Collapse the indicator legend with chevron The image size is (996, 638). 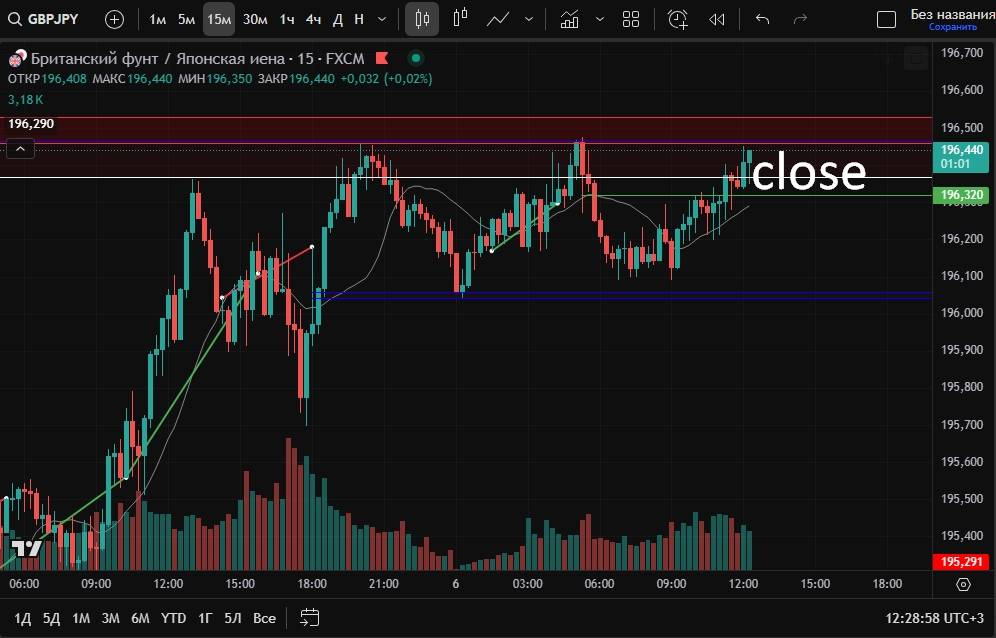(21, 149)
